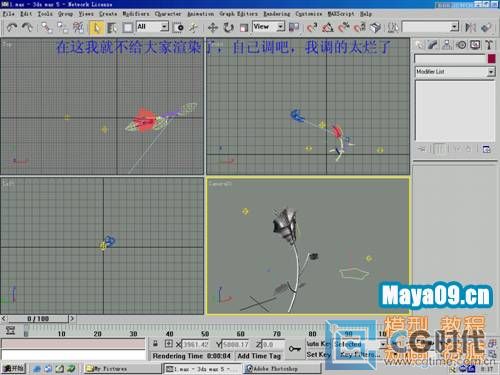Open the Mini Curve Editor icon
This screenshot has height=375, width=500.
[x=10, y=331]
